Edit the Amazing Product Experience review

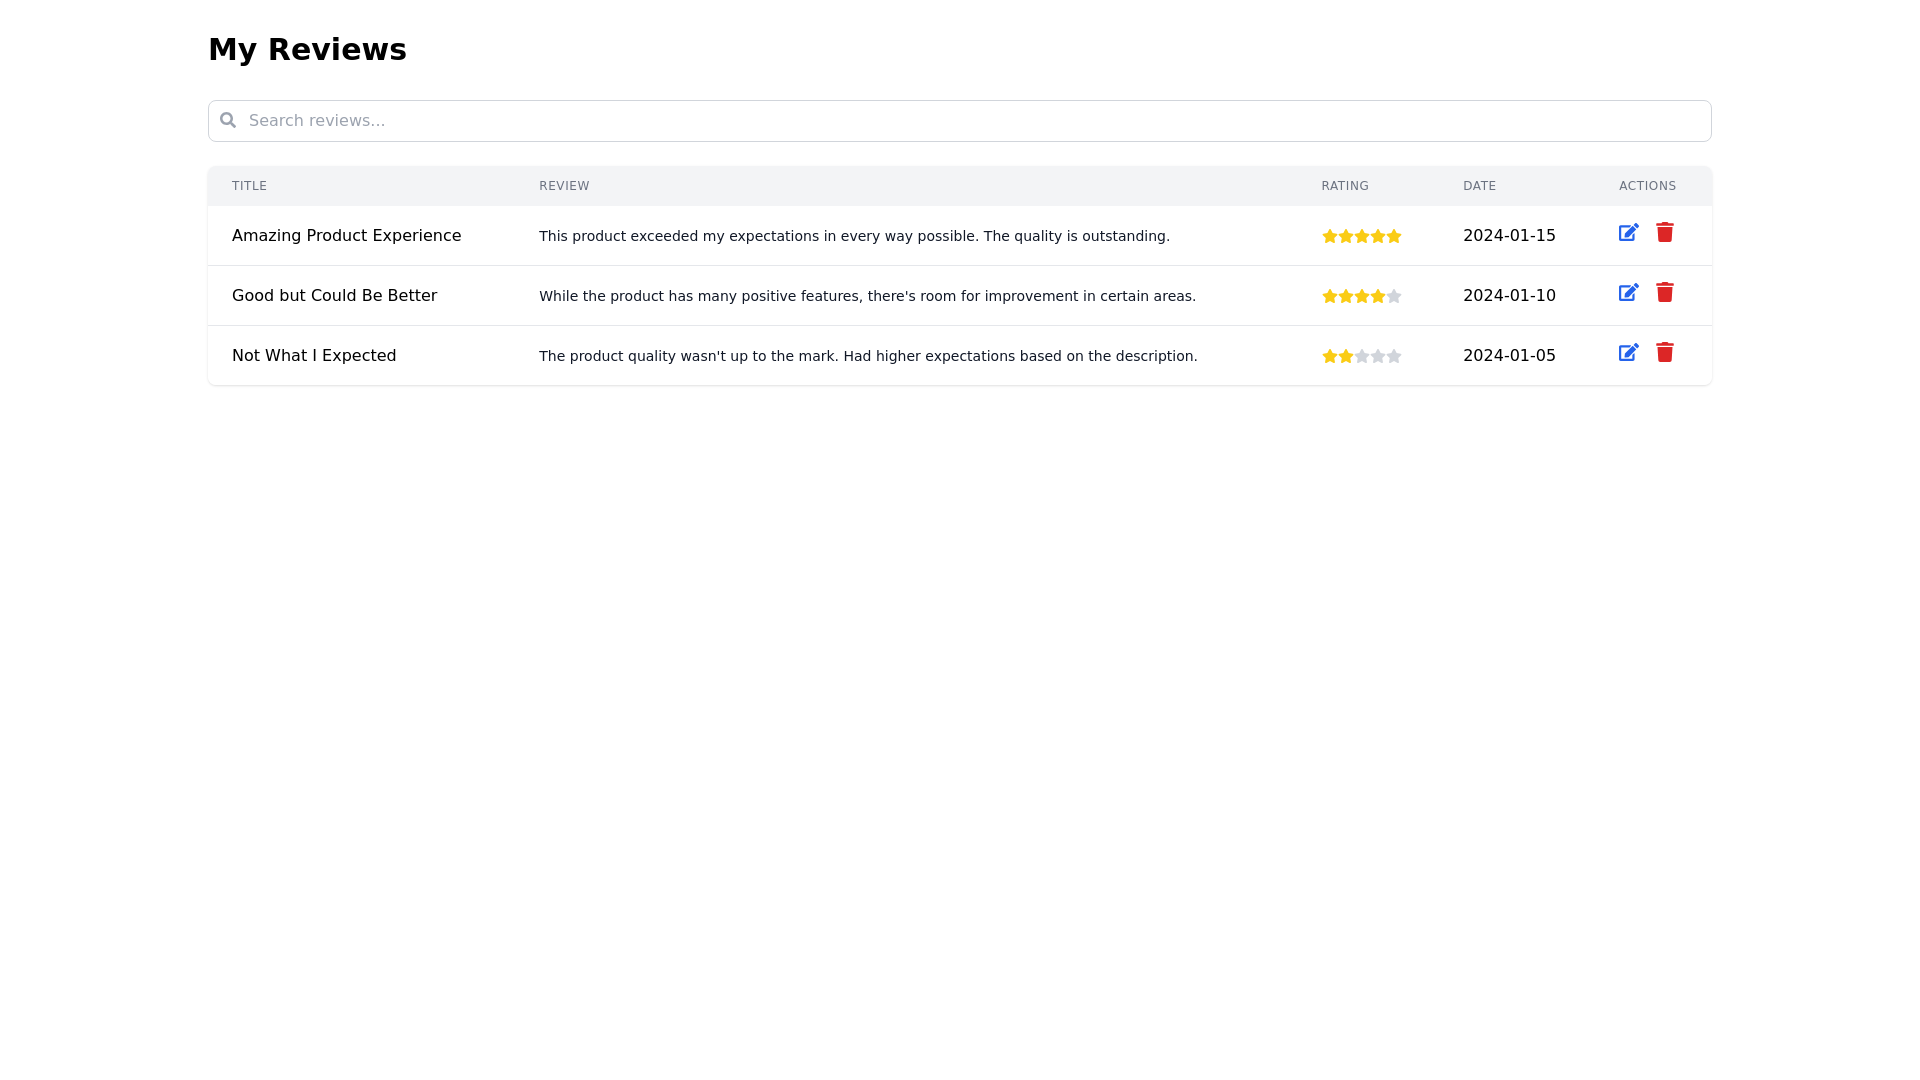pos(1628,233)
